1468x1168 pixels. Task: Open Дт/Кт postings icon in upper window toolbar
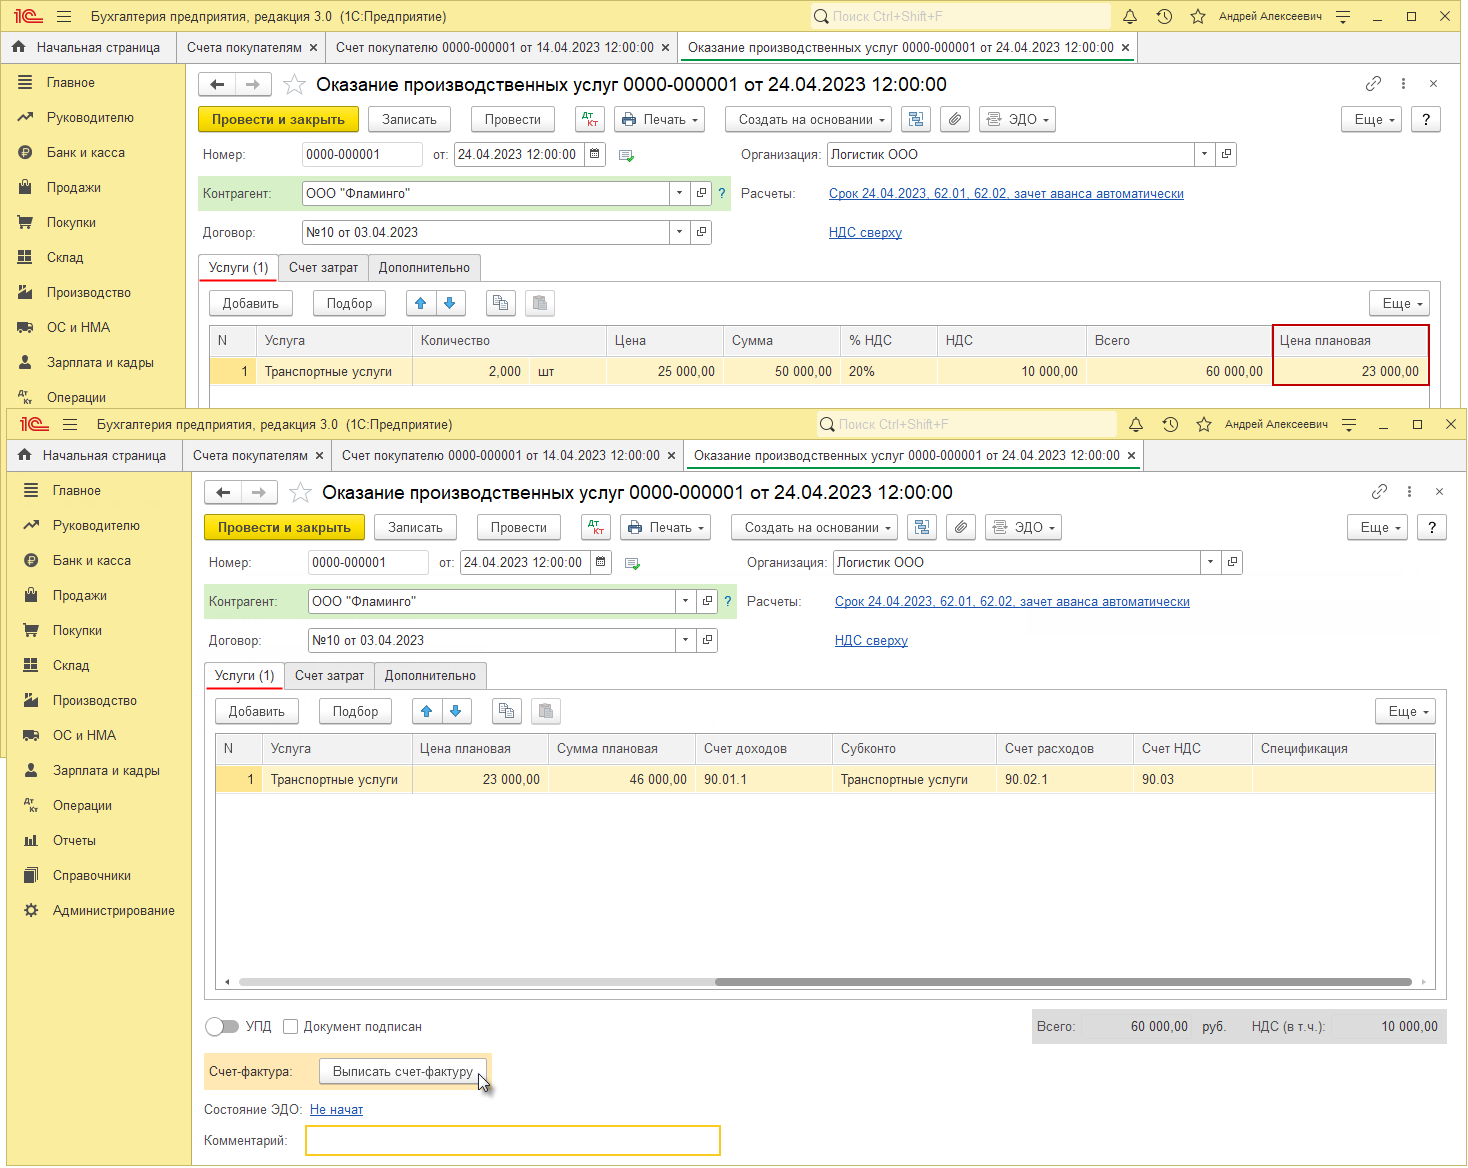[x=590, y=119]
